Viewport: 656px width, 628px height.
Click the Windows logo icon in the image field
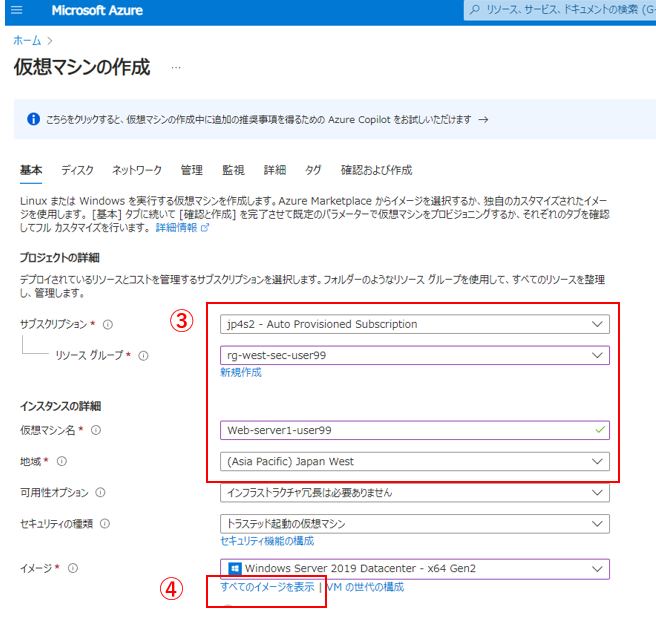click(x=234, y=569)
